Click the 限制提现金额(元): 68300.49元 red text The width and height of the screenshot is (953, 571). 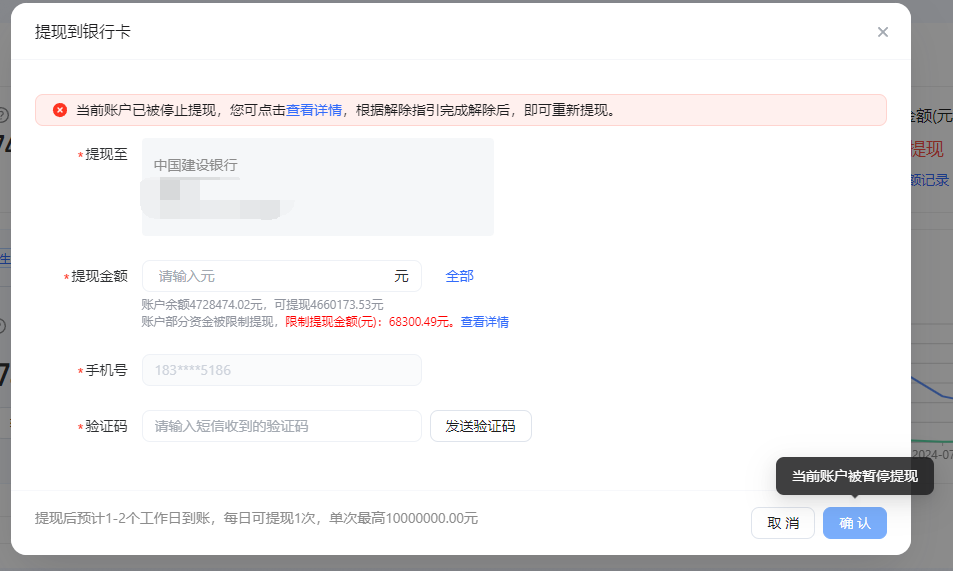click(x=370, y=322)
